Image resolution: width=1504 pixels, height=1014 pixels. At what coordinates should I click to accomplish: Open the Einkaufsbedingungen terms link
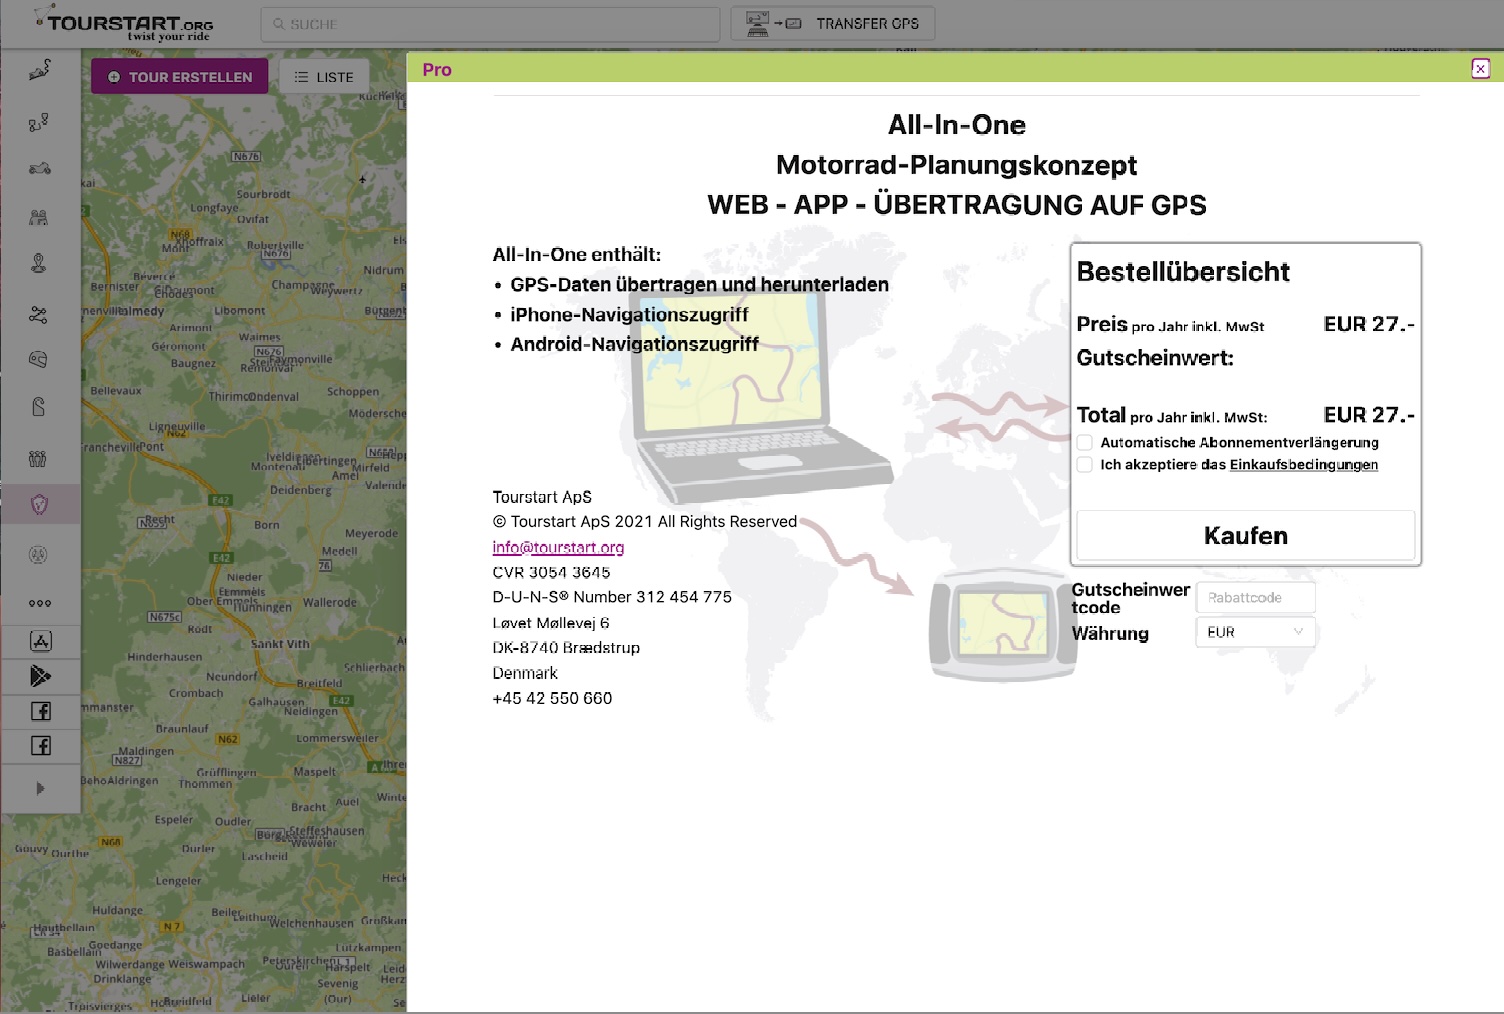pyautogui.click(x=1303, y=464)
